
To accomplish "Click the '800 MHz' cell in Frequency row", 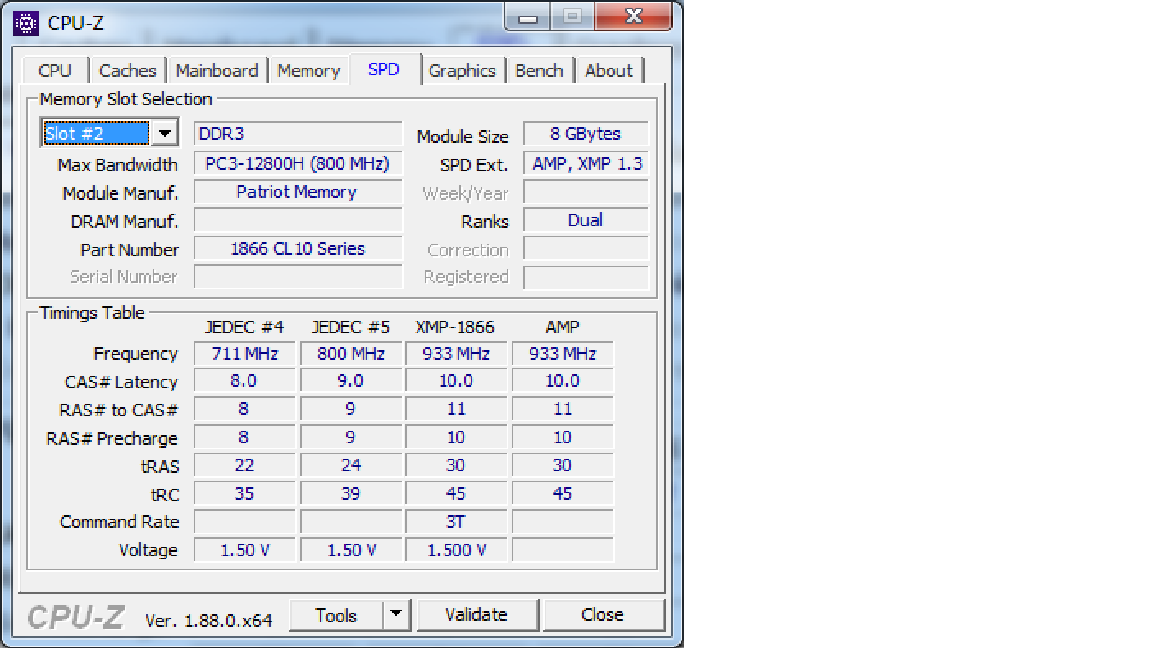I will pyautogui.click(x=351, y=353).
